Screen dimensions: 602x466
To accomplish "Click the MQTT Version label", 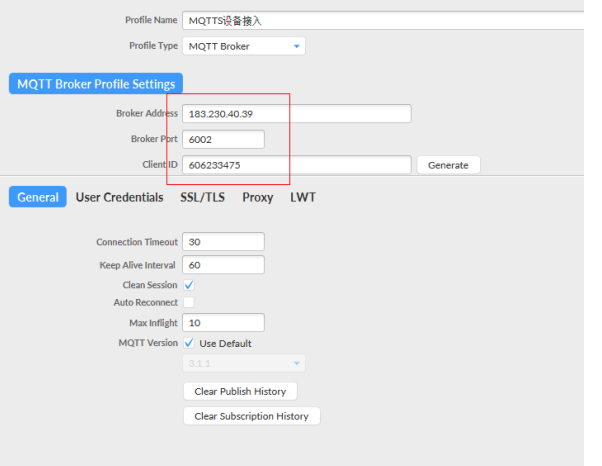I will point(148,342).
